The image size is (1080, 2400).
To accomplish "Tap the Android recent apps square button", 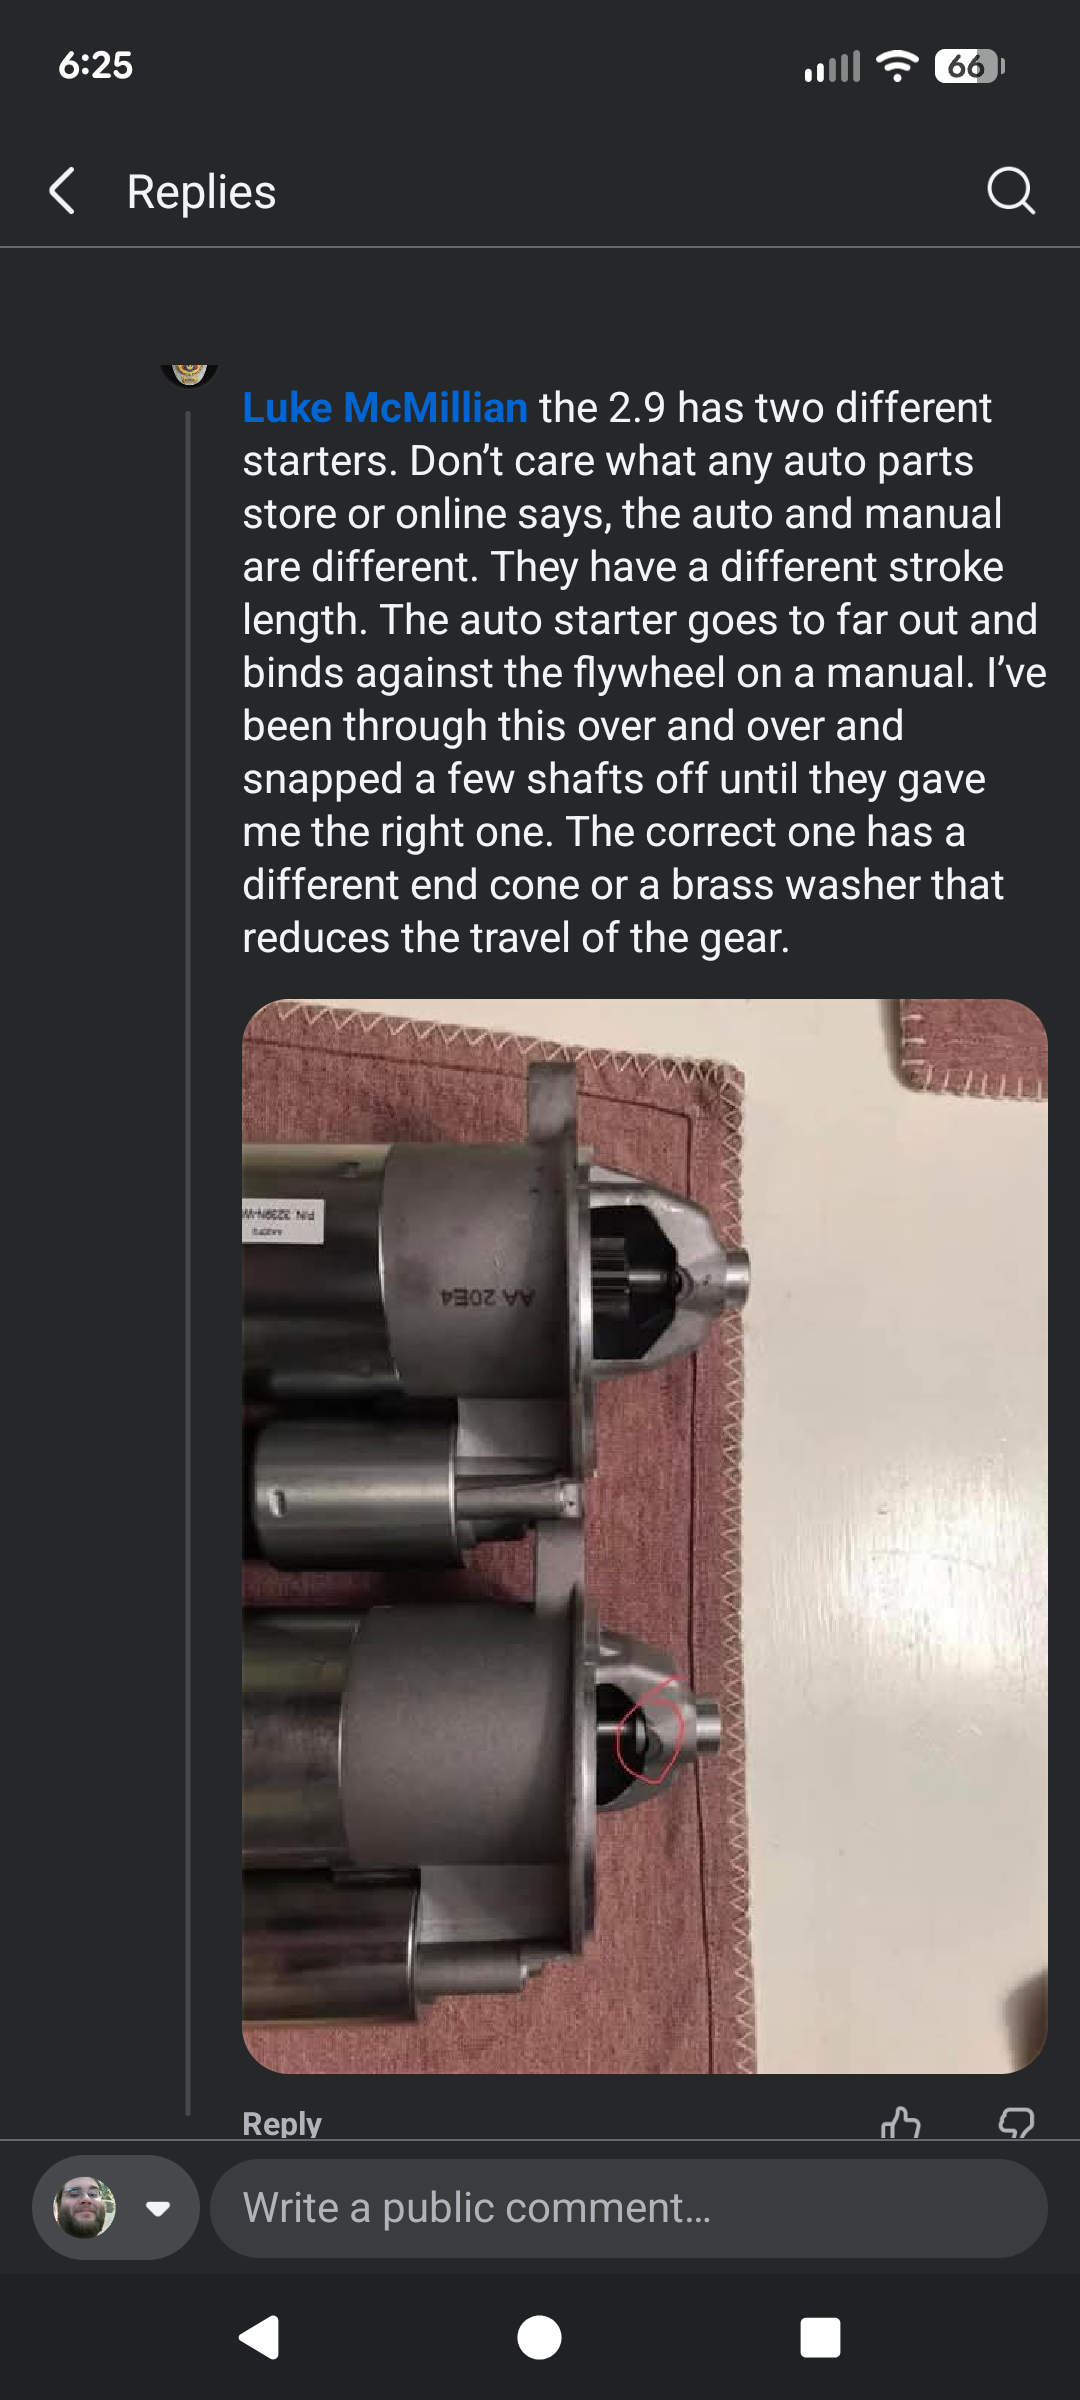I will click(820, 2338).
